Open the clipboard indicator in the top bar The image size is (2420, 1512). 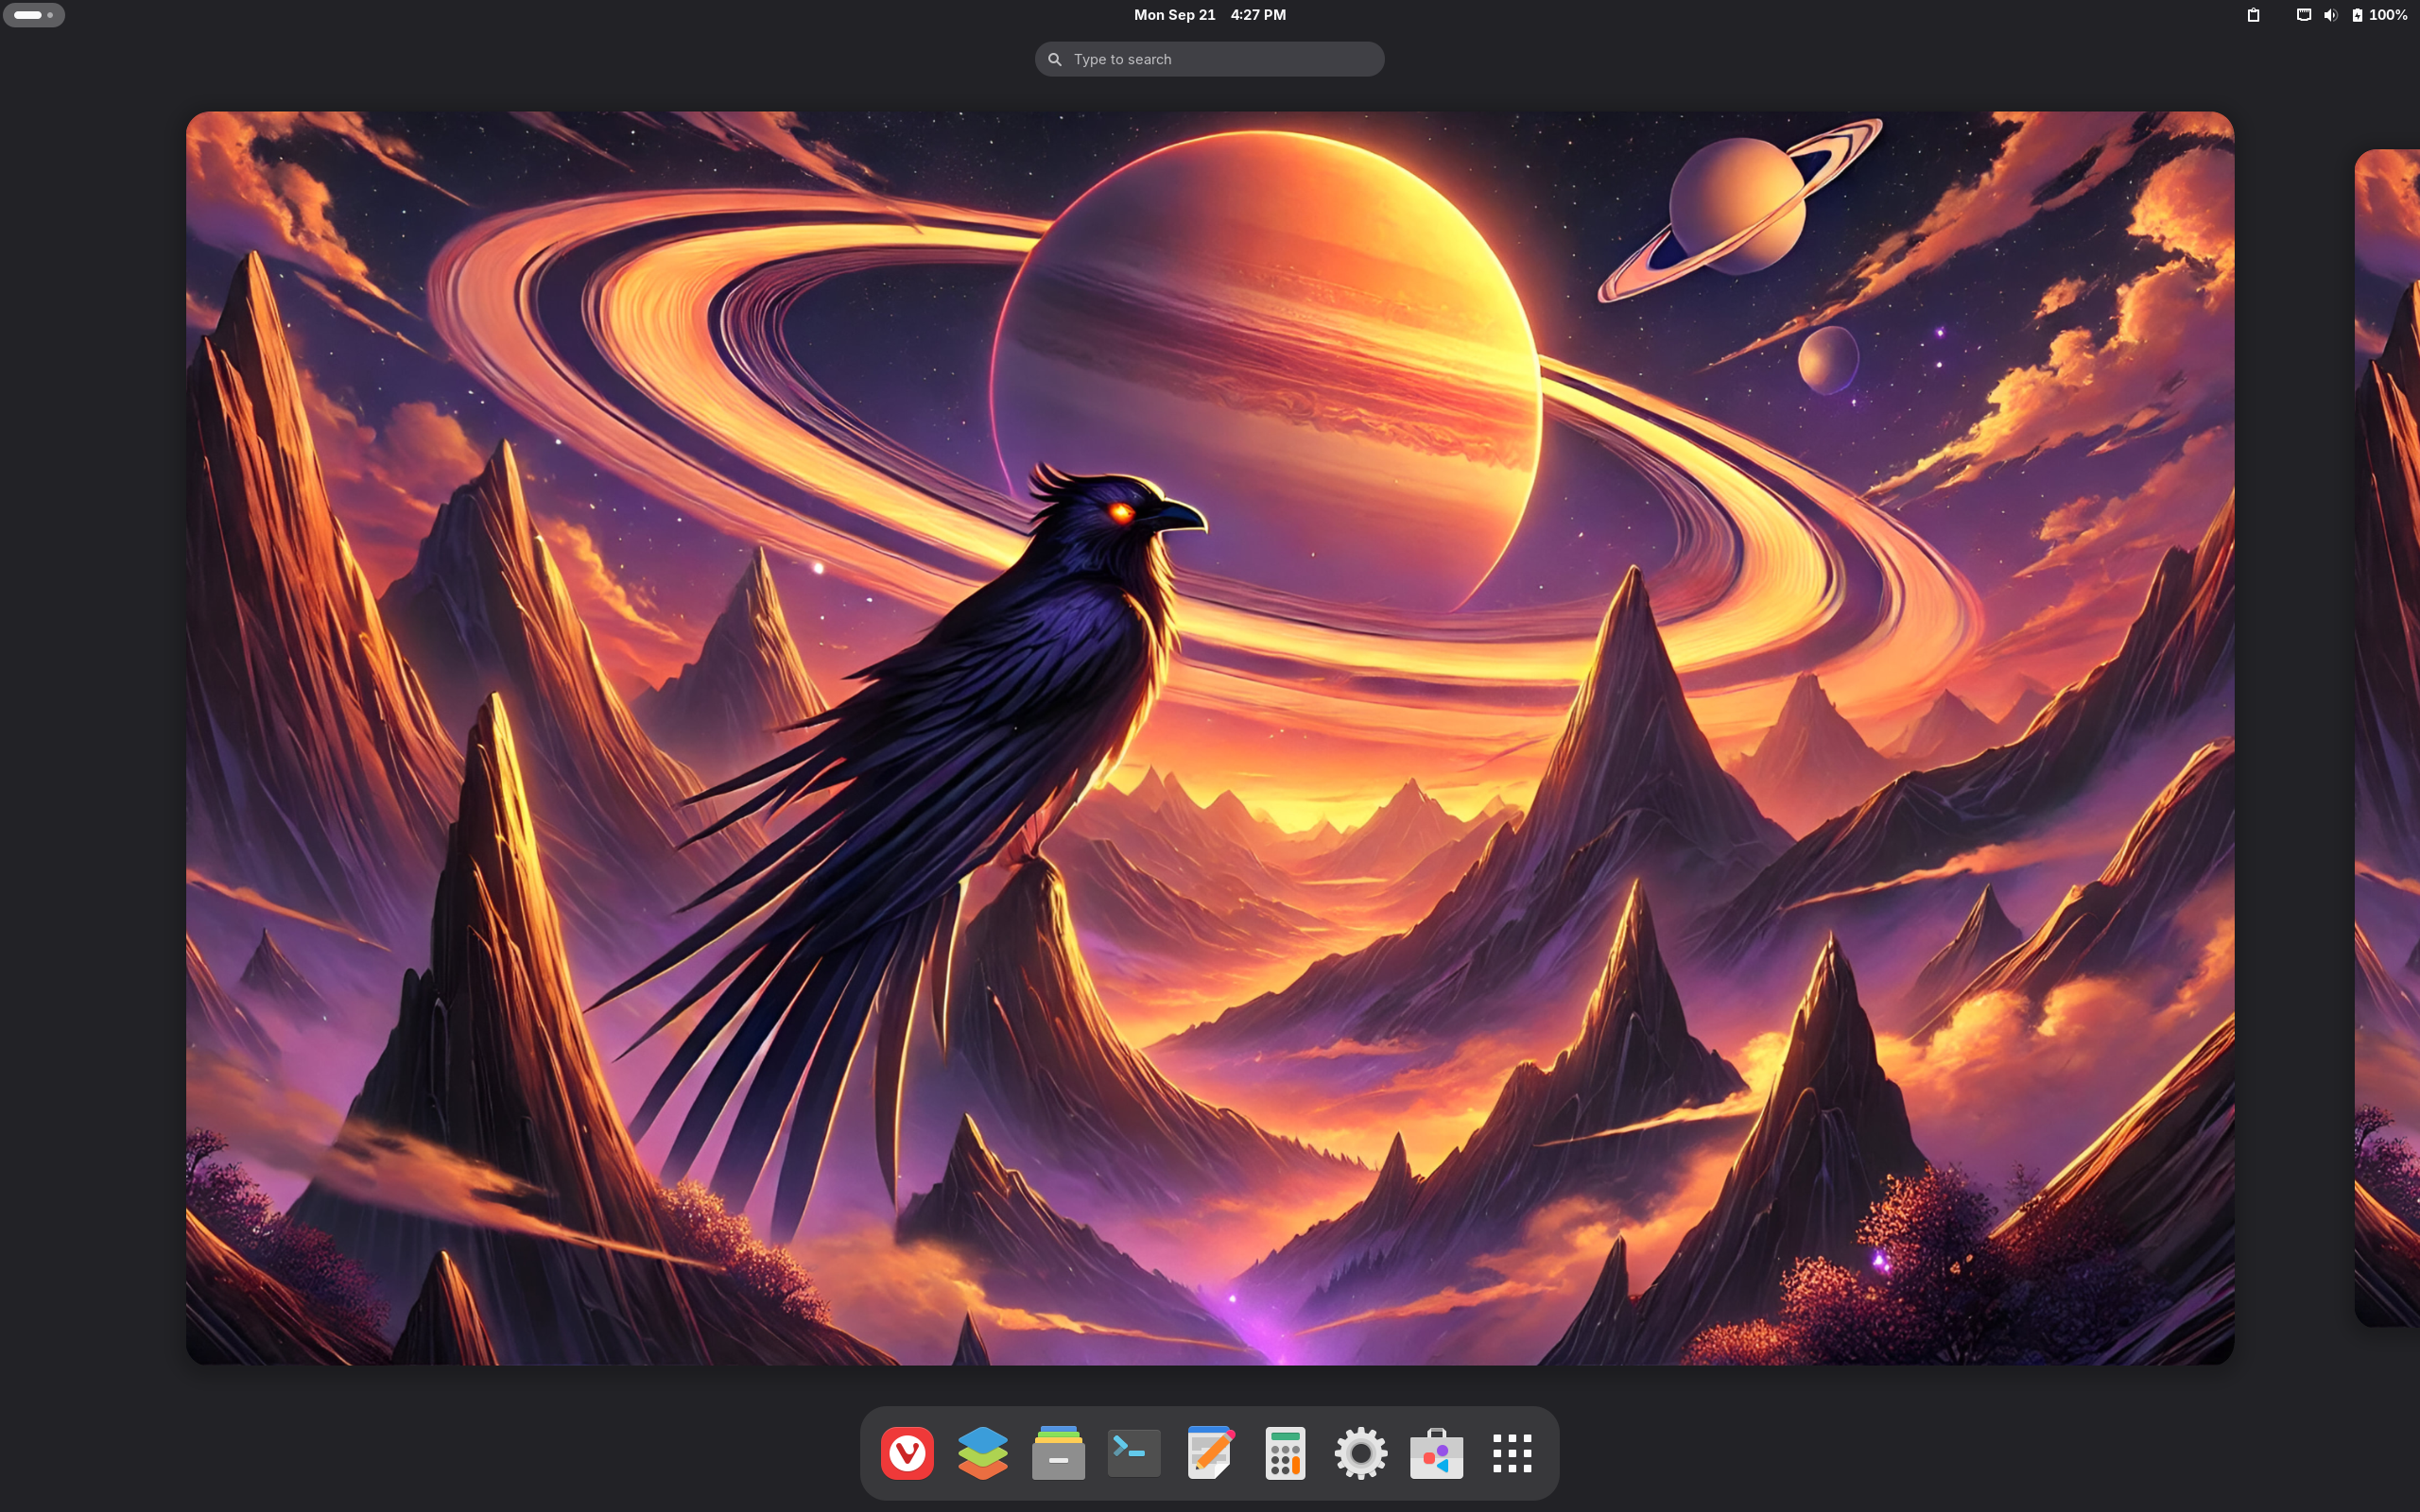(2253, 15)
